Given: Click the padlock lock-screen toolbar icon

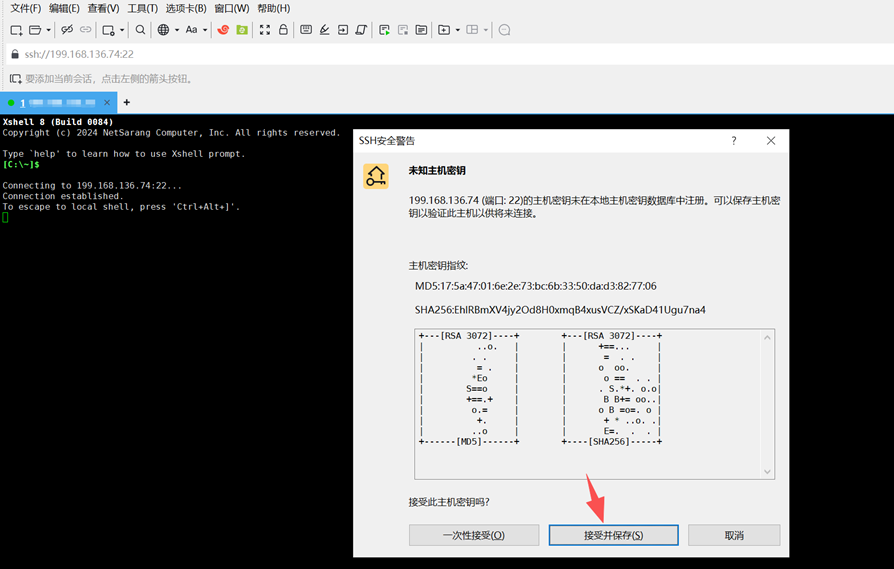Looking at the screenshot, I should pos(283,30).
